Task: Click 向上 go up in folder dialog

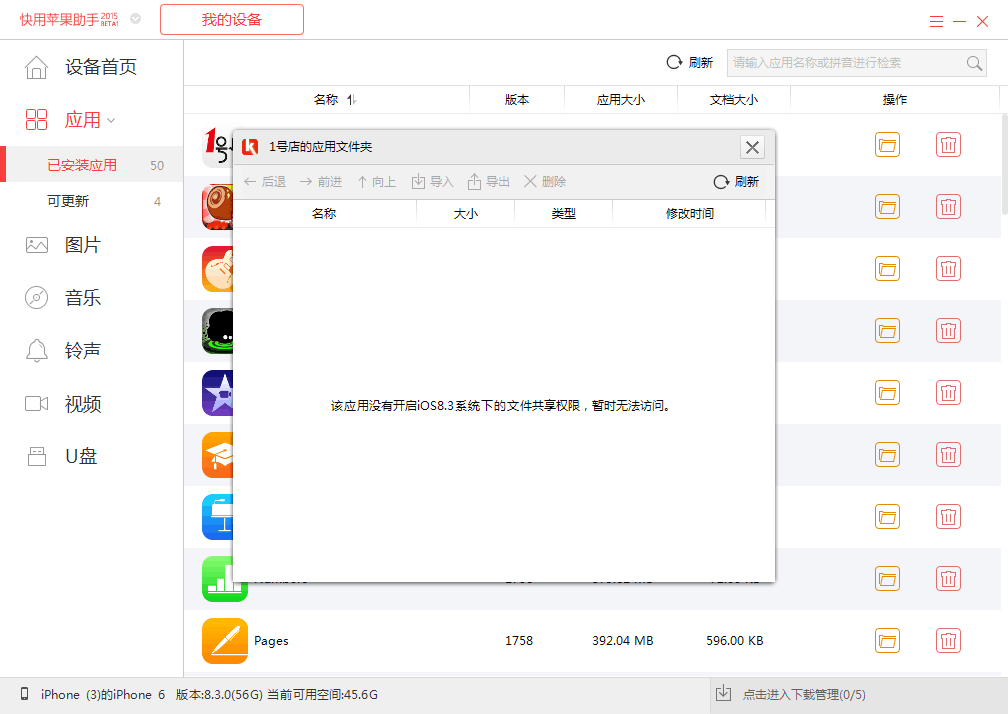Action: click(377, 182)
